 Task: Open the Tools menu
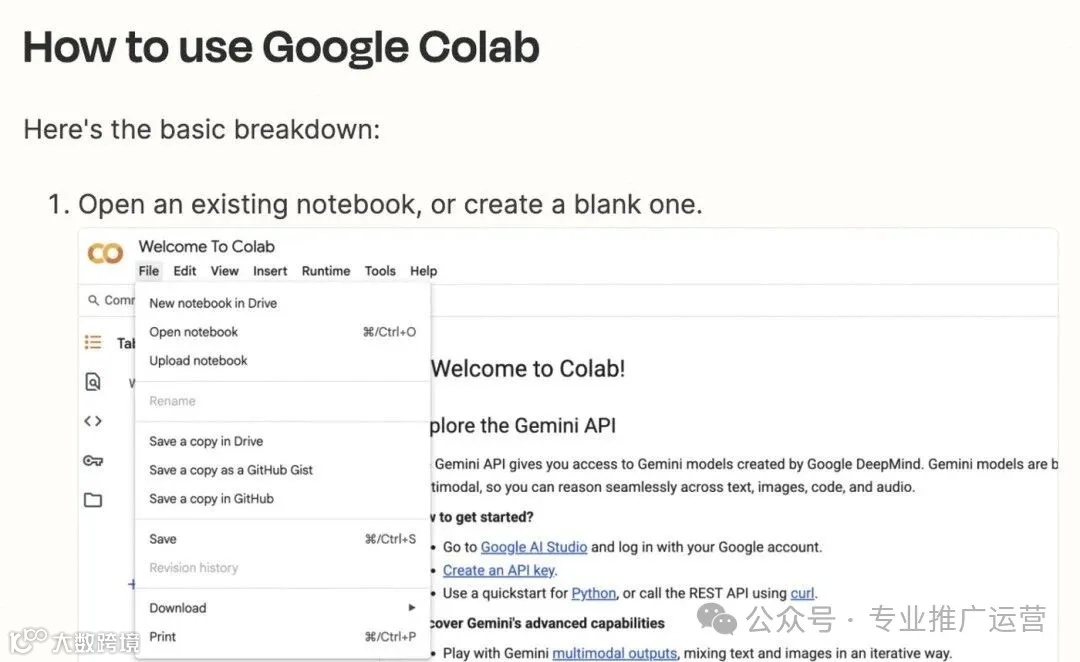tap(380, 271)
